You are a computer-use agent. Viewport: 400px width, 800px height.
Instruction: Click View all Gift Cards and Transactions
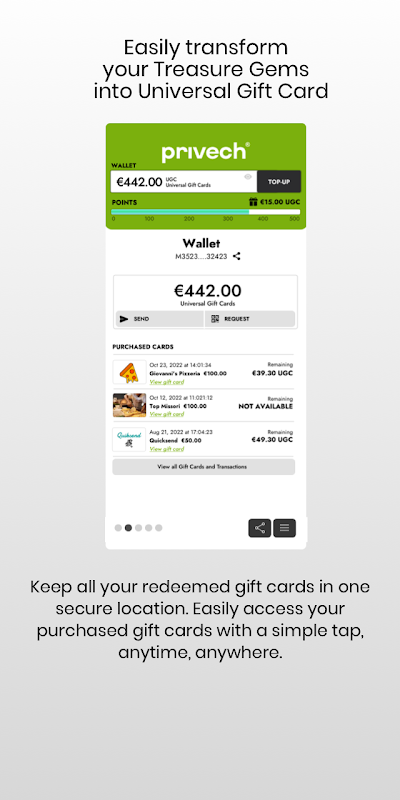(x=204, y=467)
